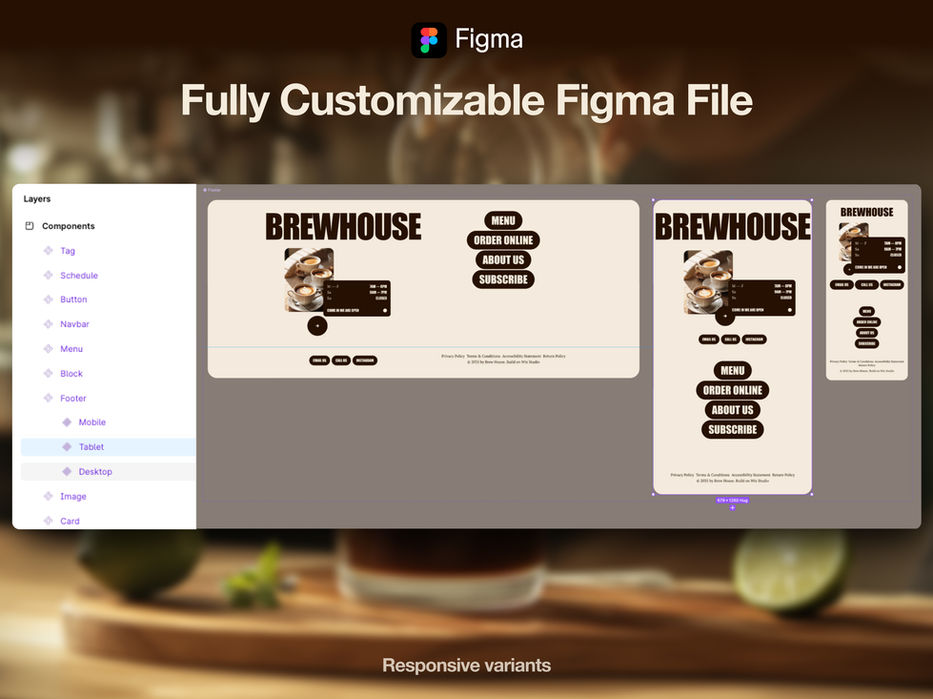This screenshot has height=699, width=933.
Task: Click EMAIL US pill in desktop variant
Action: tap(320, 361)
